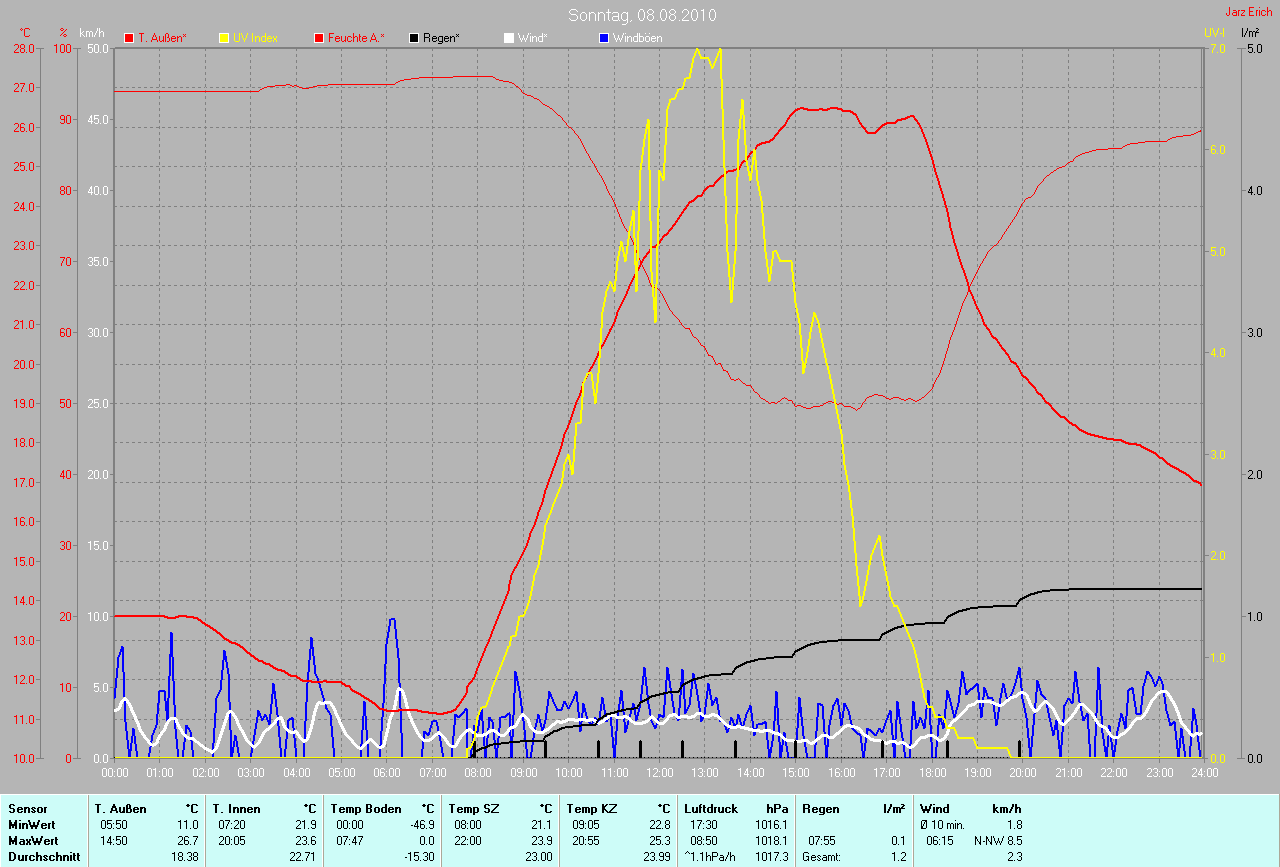
Task: Click the red T. Außen legend square
Action: (129, 38)
